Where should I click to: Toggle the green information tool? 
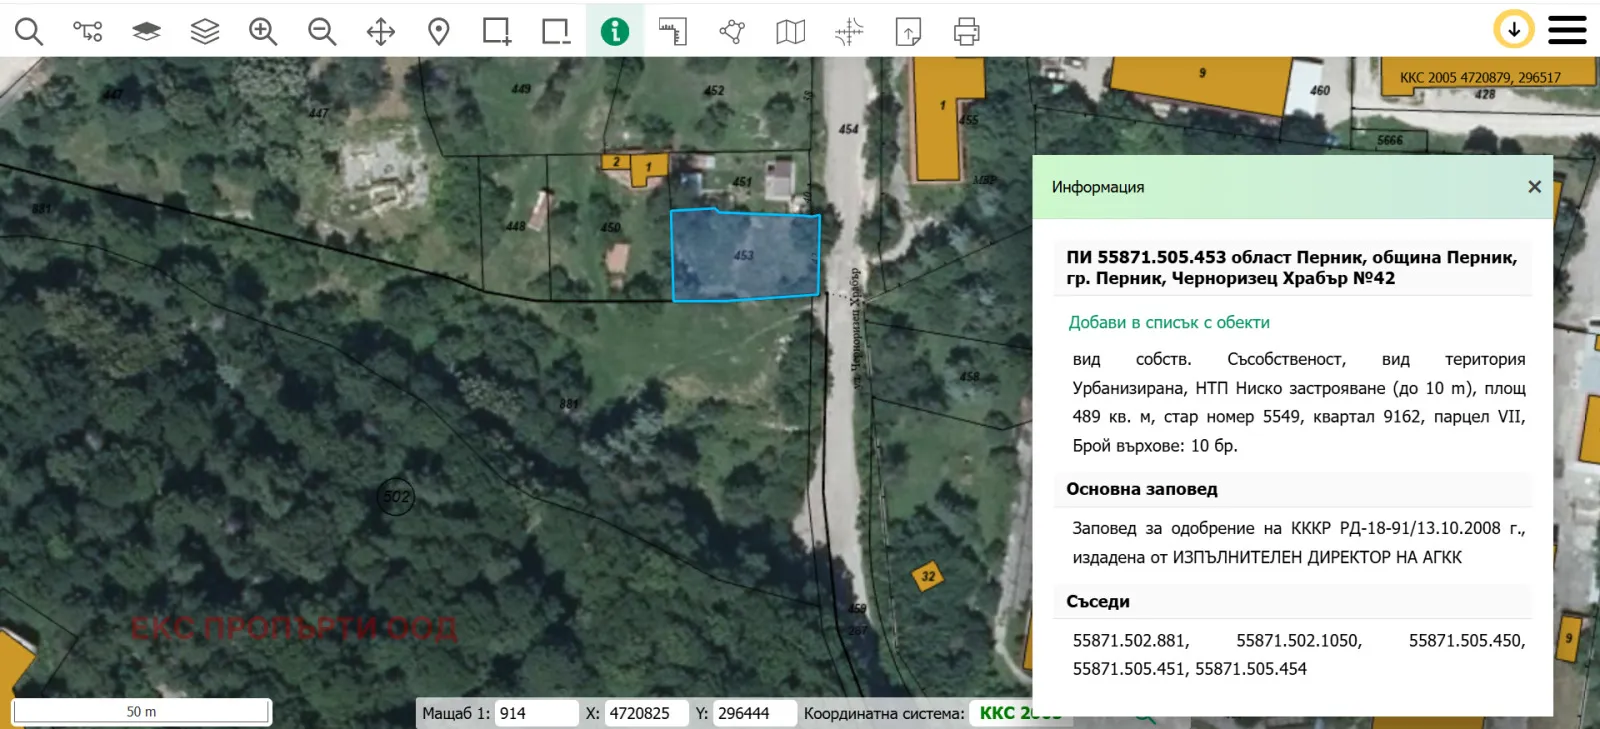(615, 31)
